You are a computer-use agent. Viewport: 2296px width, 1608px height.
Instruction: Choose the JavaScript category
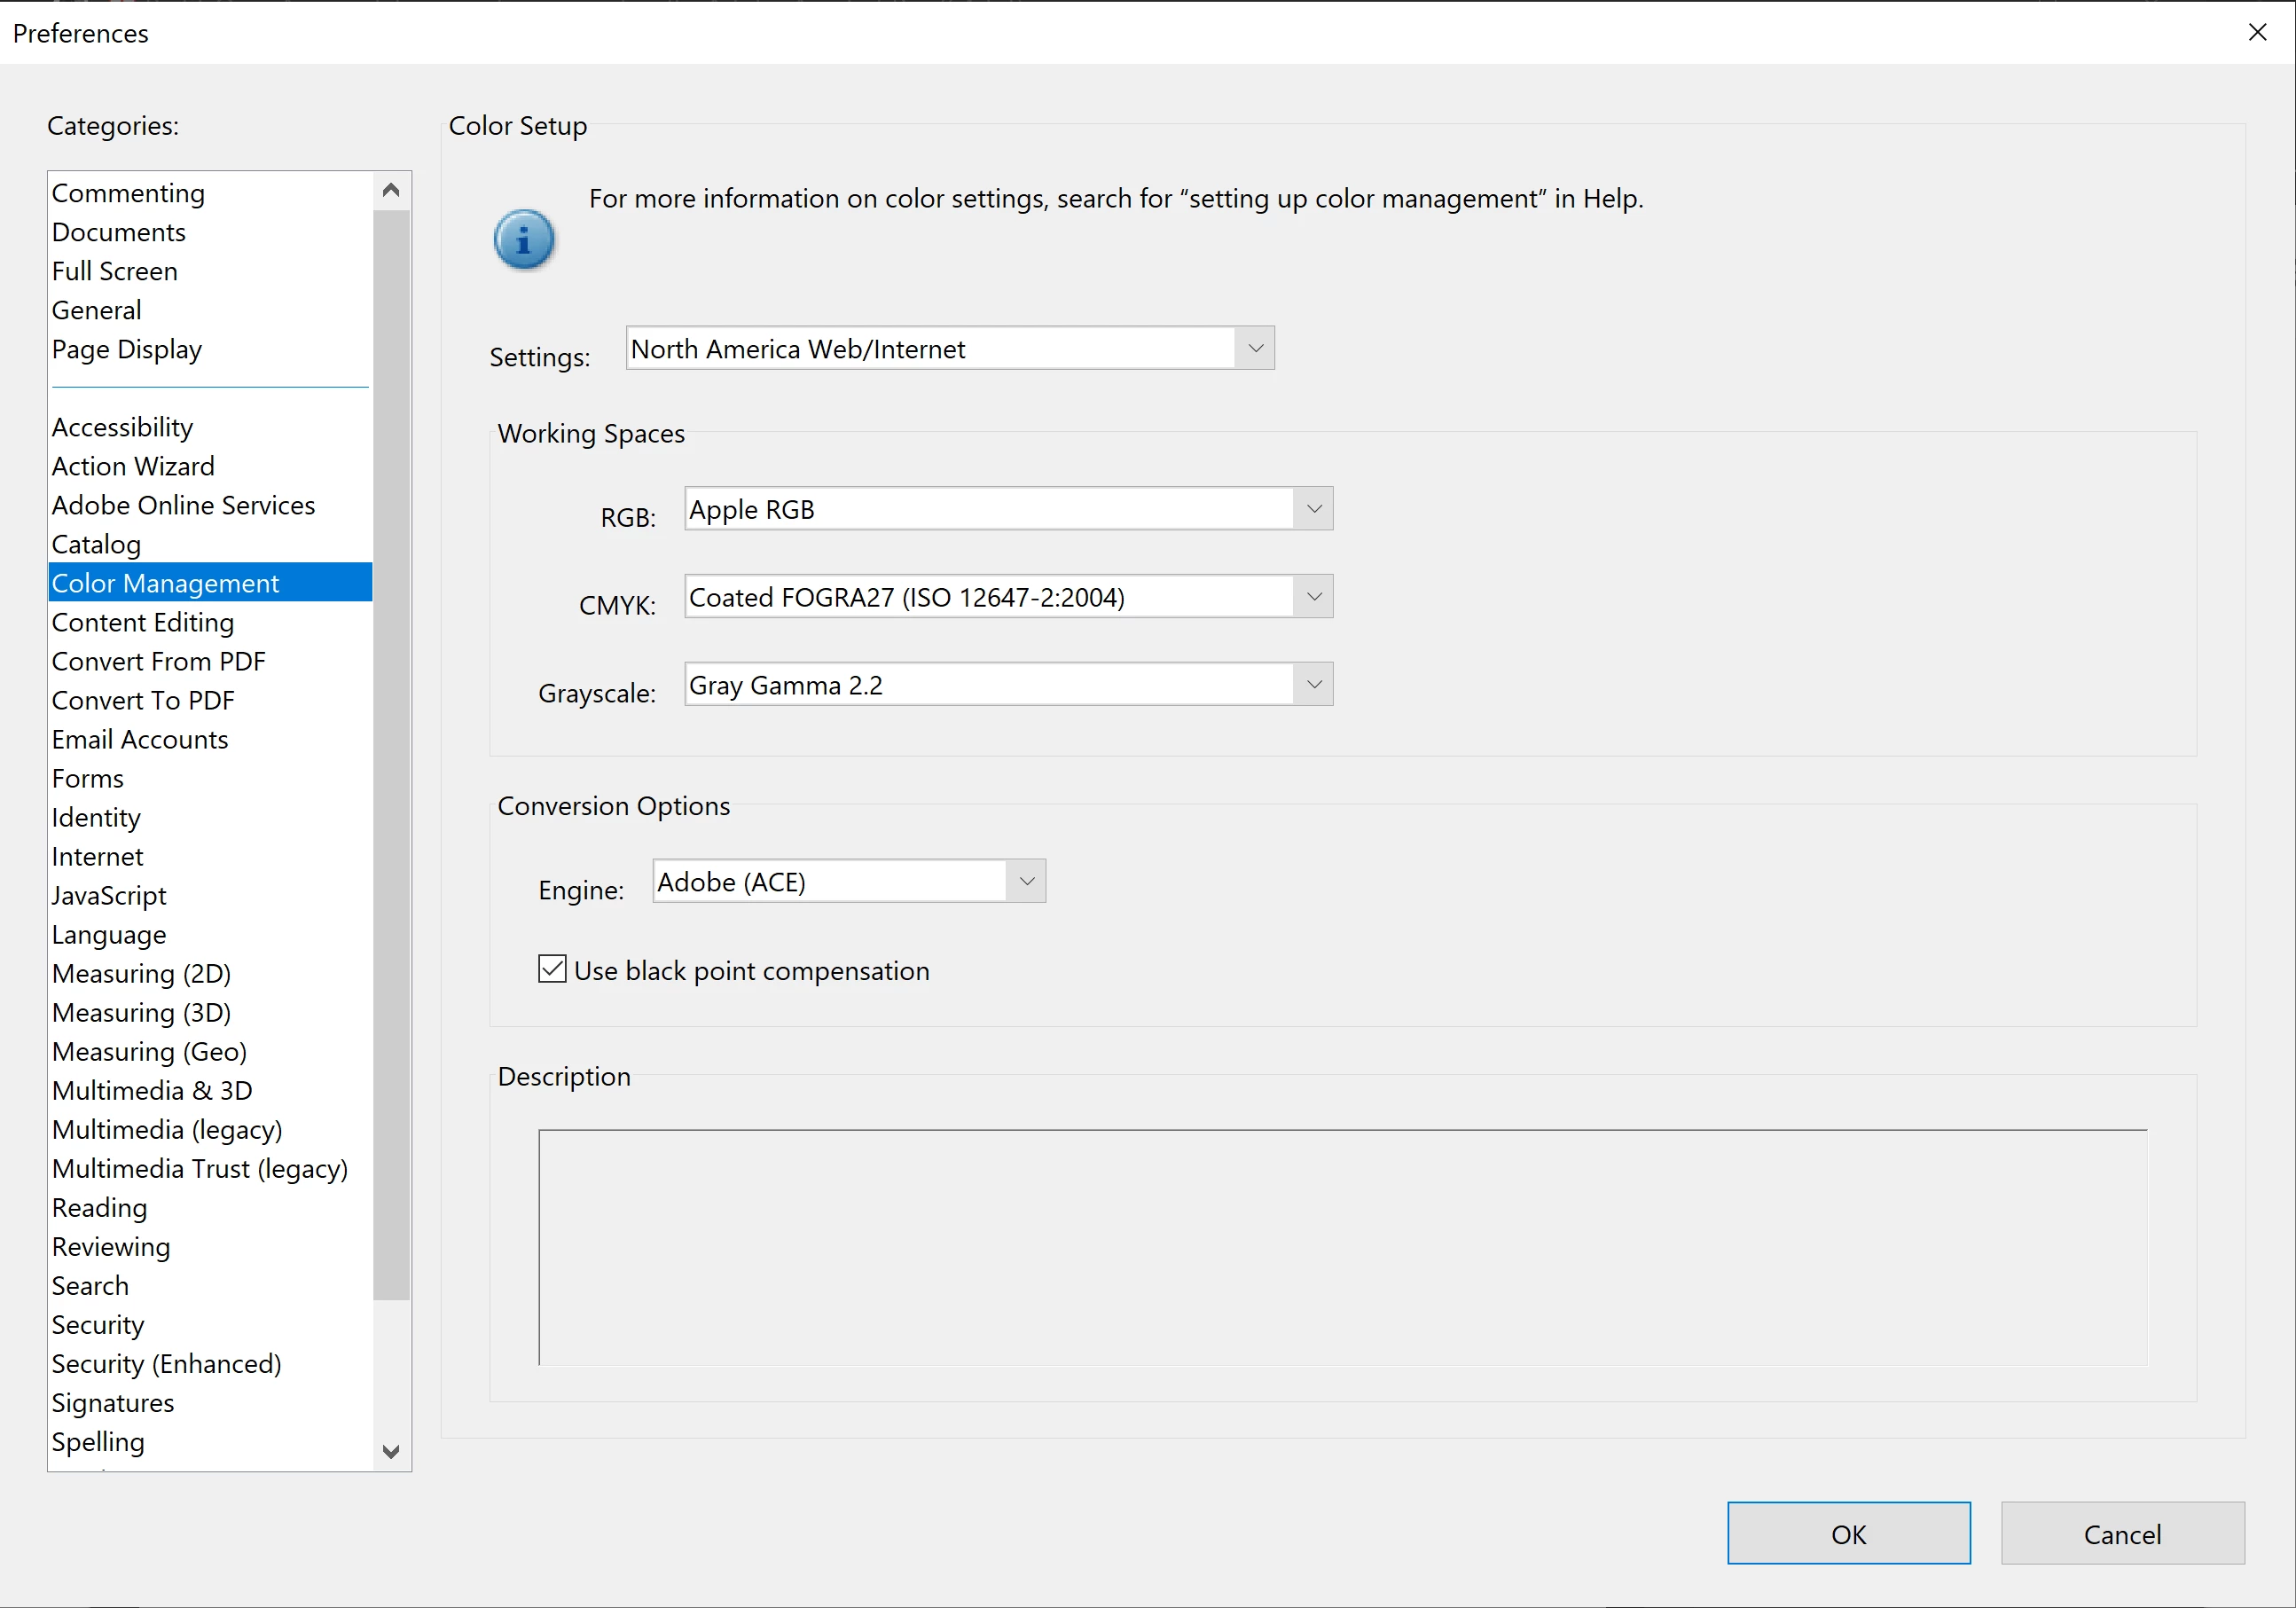click(x=109, y=896)
